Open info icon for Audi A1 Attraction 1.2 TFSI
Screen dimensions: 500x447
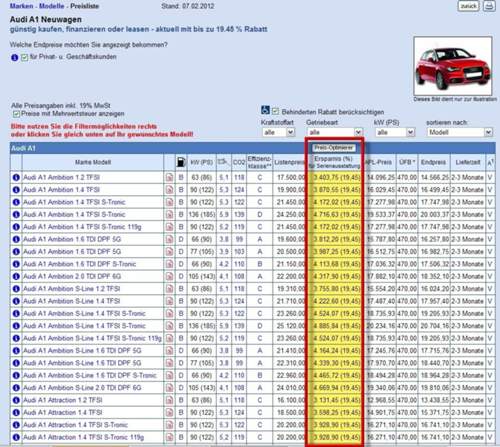(x=16, y=400)
